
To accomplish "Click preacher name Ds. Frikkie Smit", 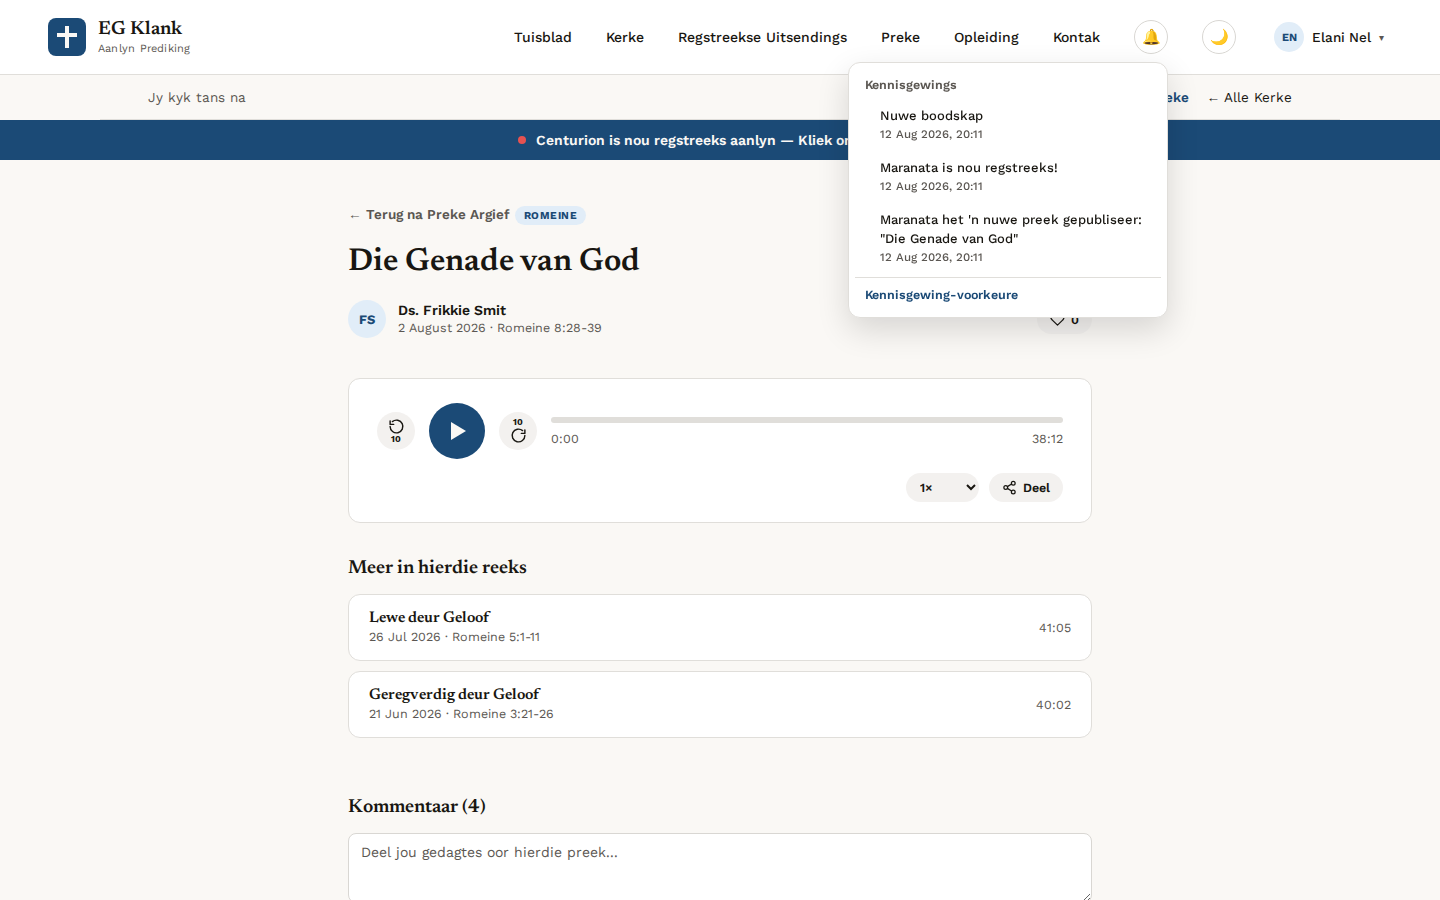I will click(452, 310).
